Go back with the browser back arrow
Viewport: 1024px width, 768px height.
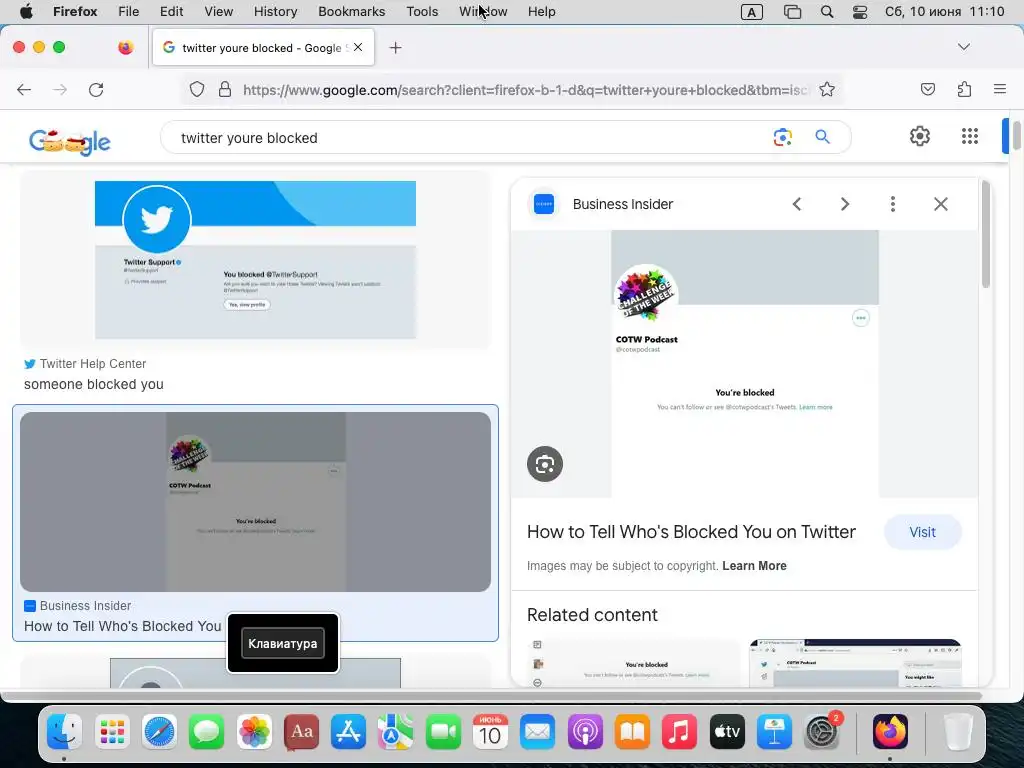click(24, 89)
